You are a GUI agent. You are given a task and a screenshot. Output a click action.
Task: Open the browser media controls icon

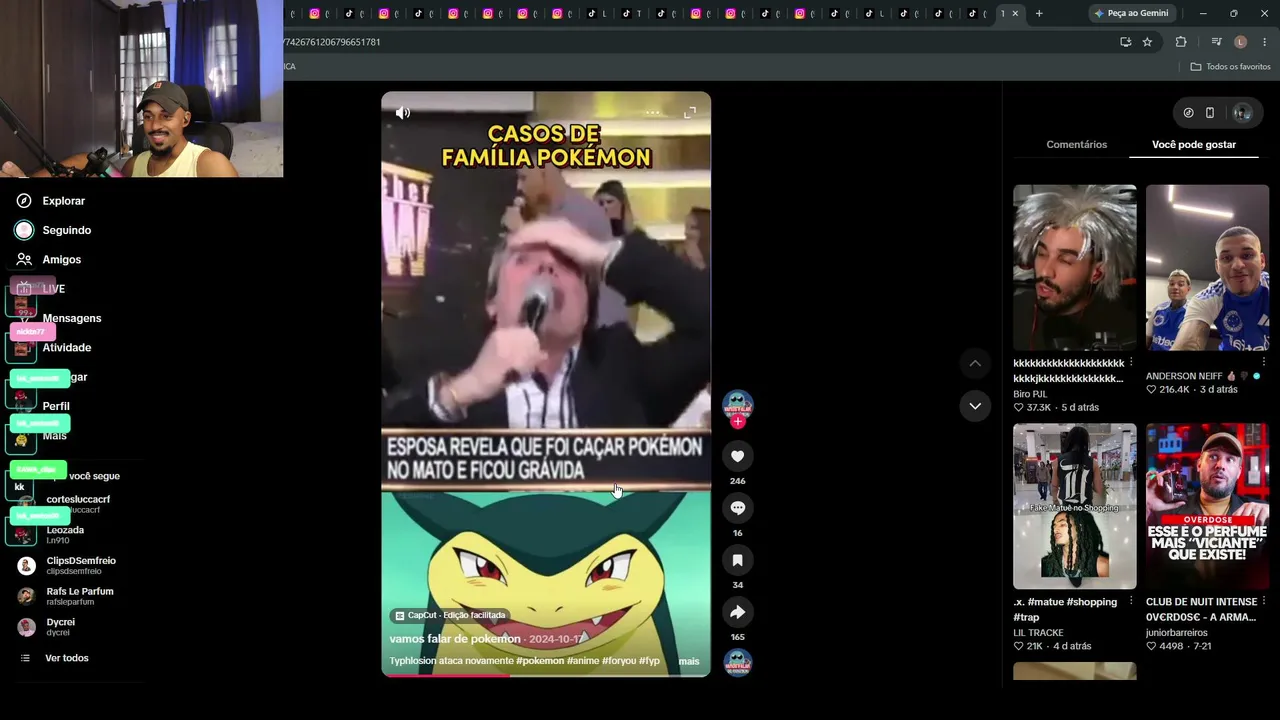[x=1216, y=42]
